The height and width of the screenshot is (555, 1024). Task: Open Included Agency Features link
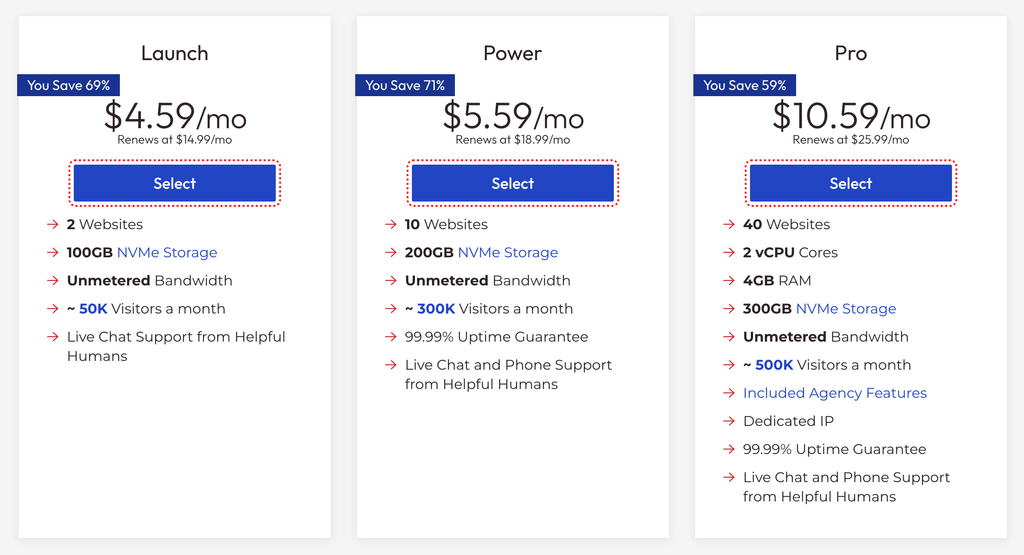[x=835, y=393]
